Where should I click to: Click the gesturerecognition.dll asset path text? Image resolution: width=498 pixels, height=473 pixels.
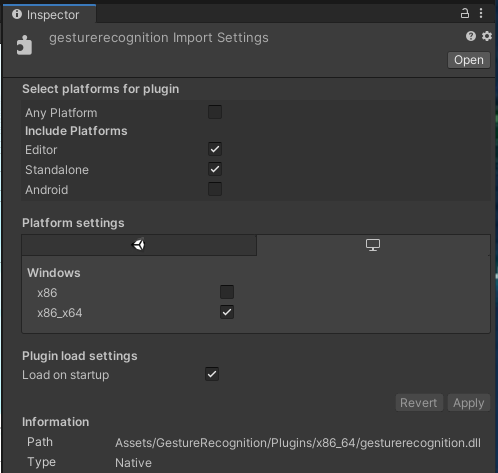click(298, 443)
